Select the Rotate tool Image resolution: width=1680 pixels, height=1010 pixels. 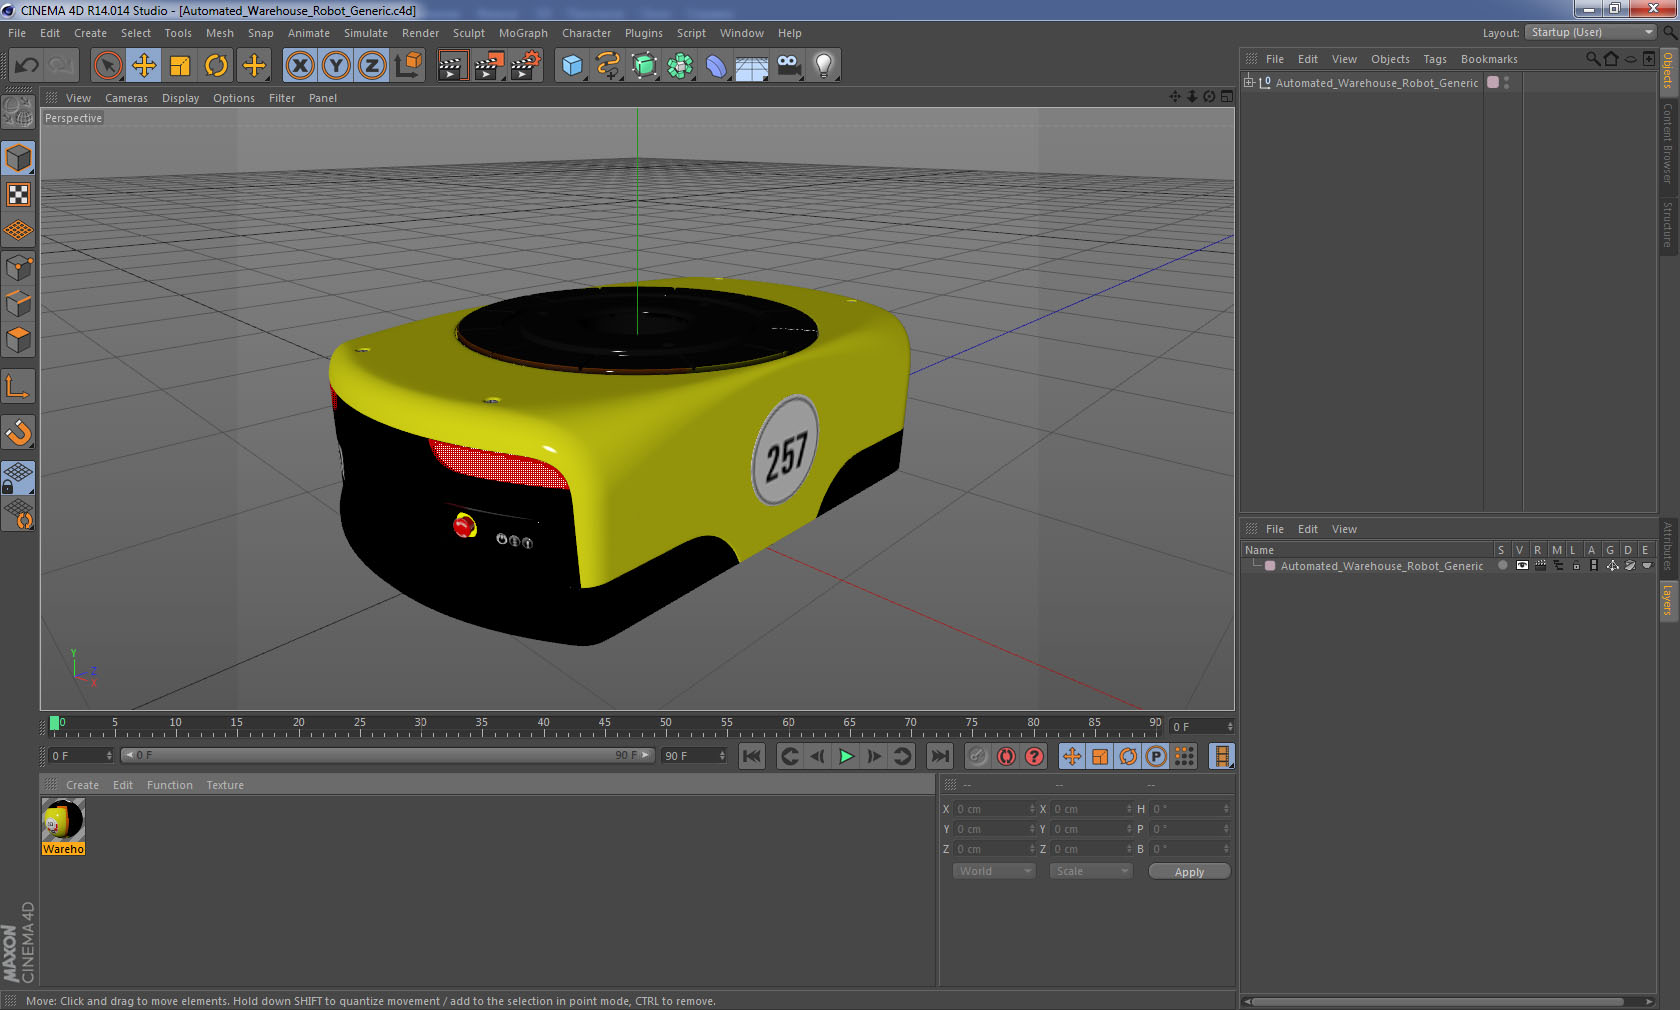[x=216, y=66]
